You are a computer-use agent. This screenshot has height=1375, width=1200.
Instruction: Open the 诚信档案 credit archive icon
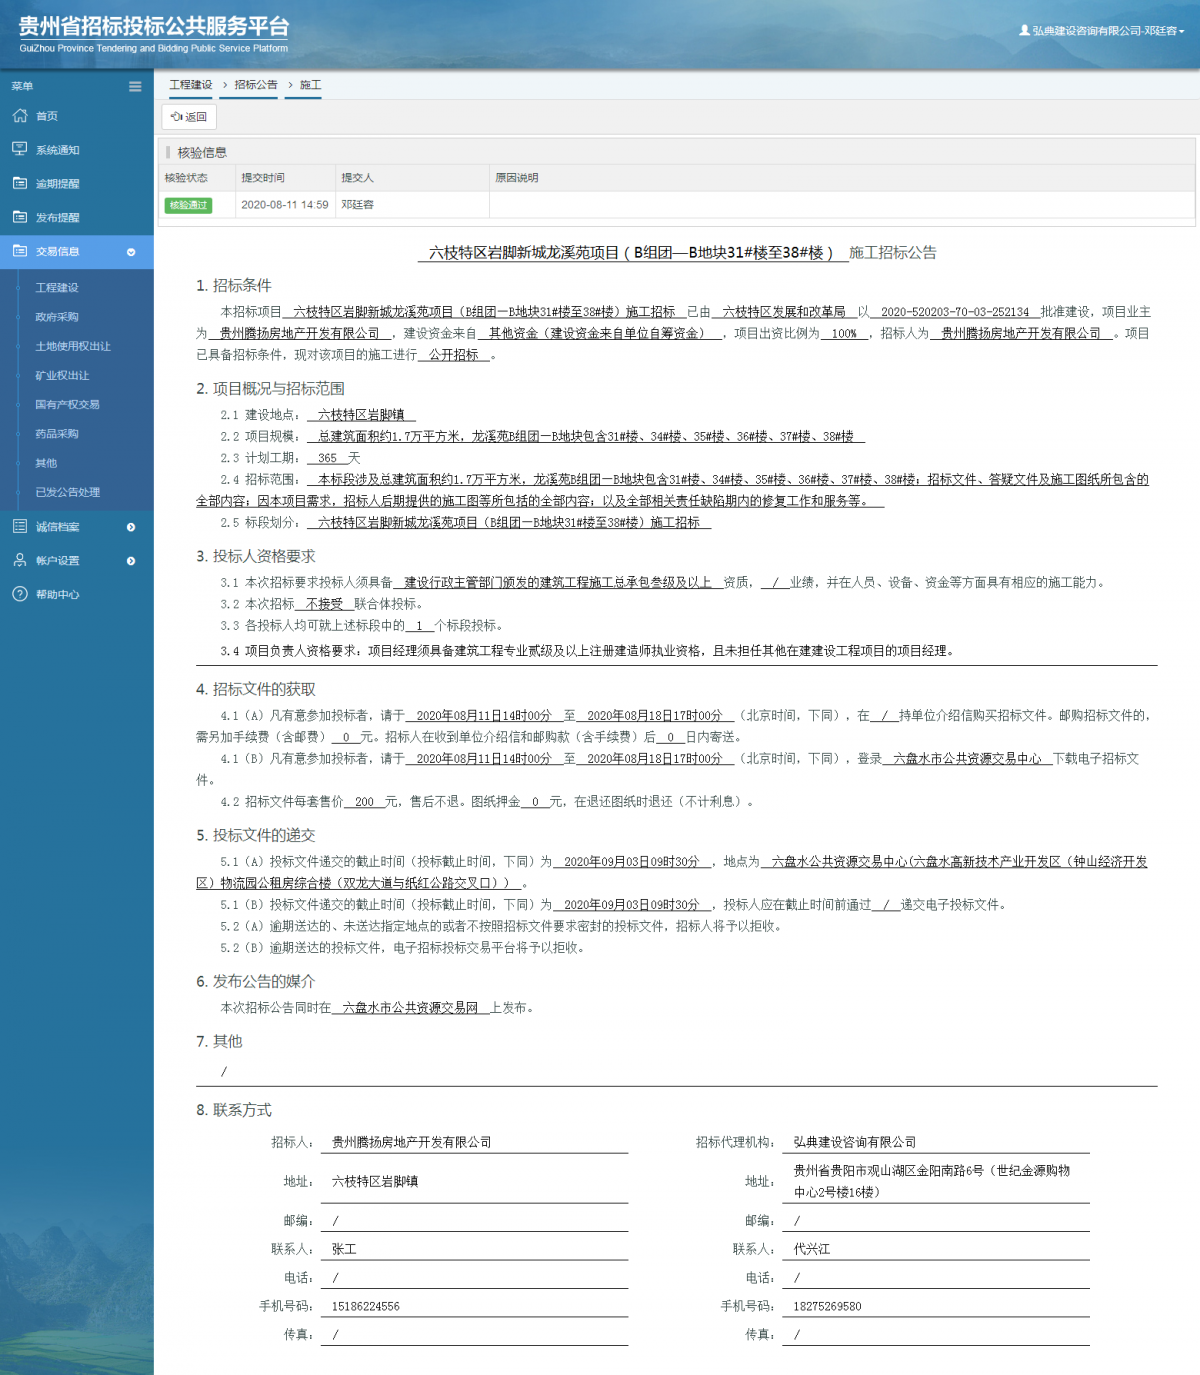click(x=20, y=526)
